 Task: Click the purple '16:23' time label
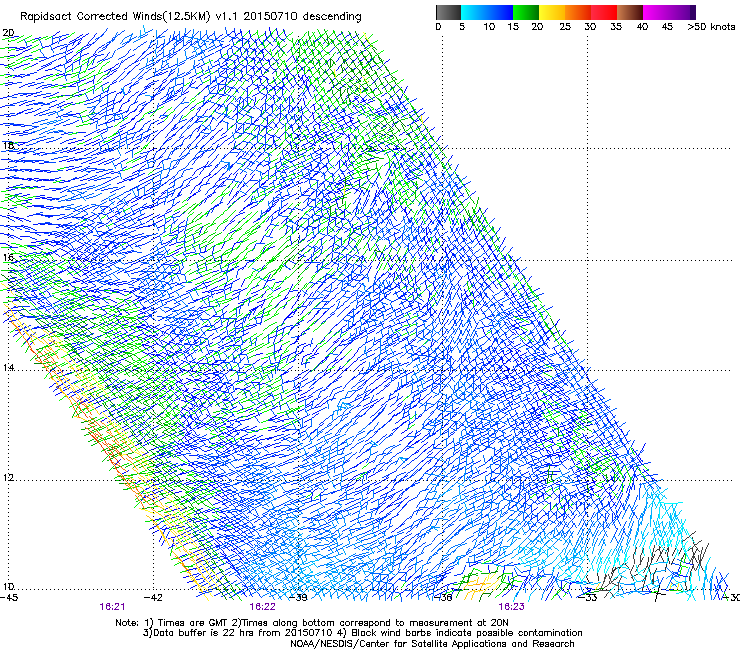(x=511, y=607)
